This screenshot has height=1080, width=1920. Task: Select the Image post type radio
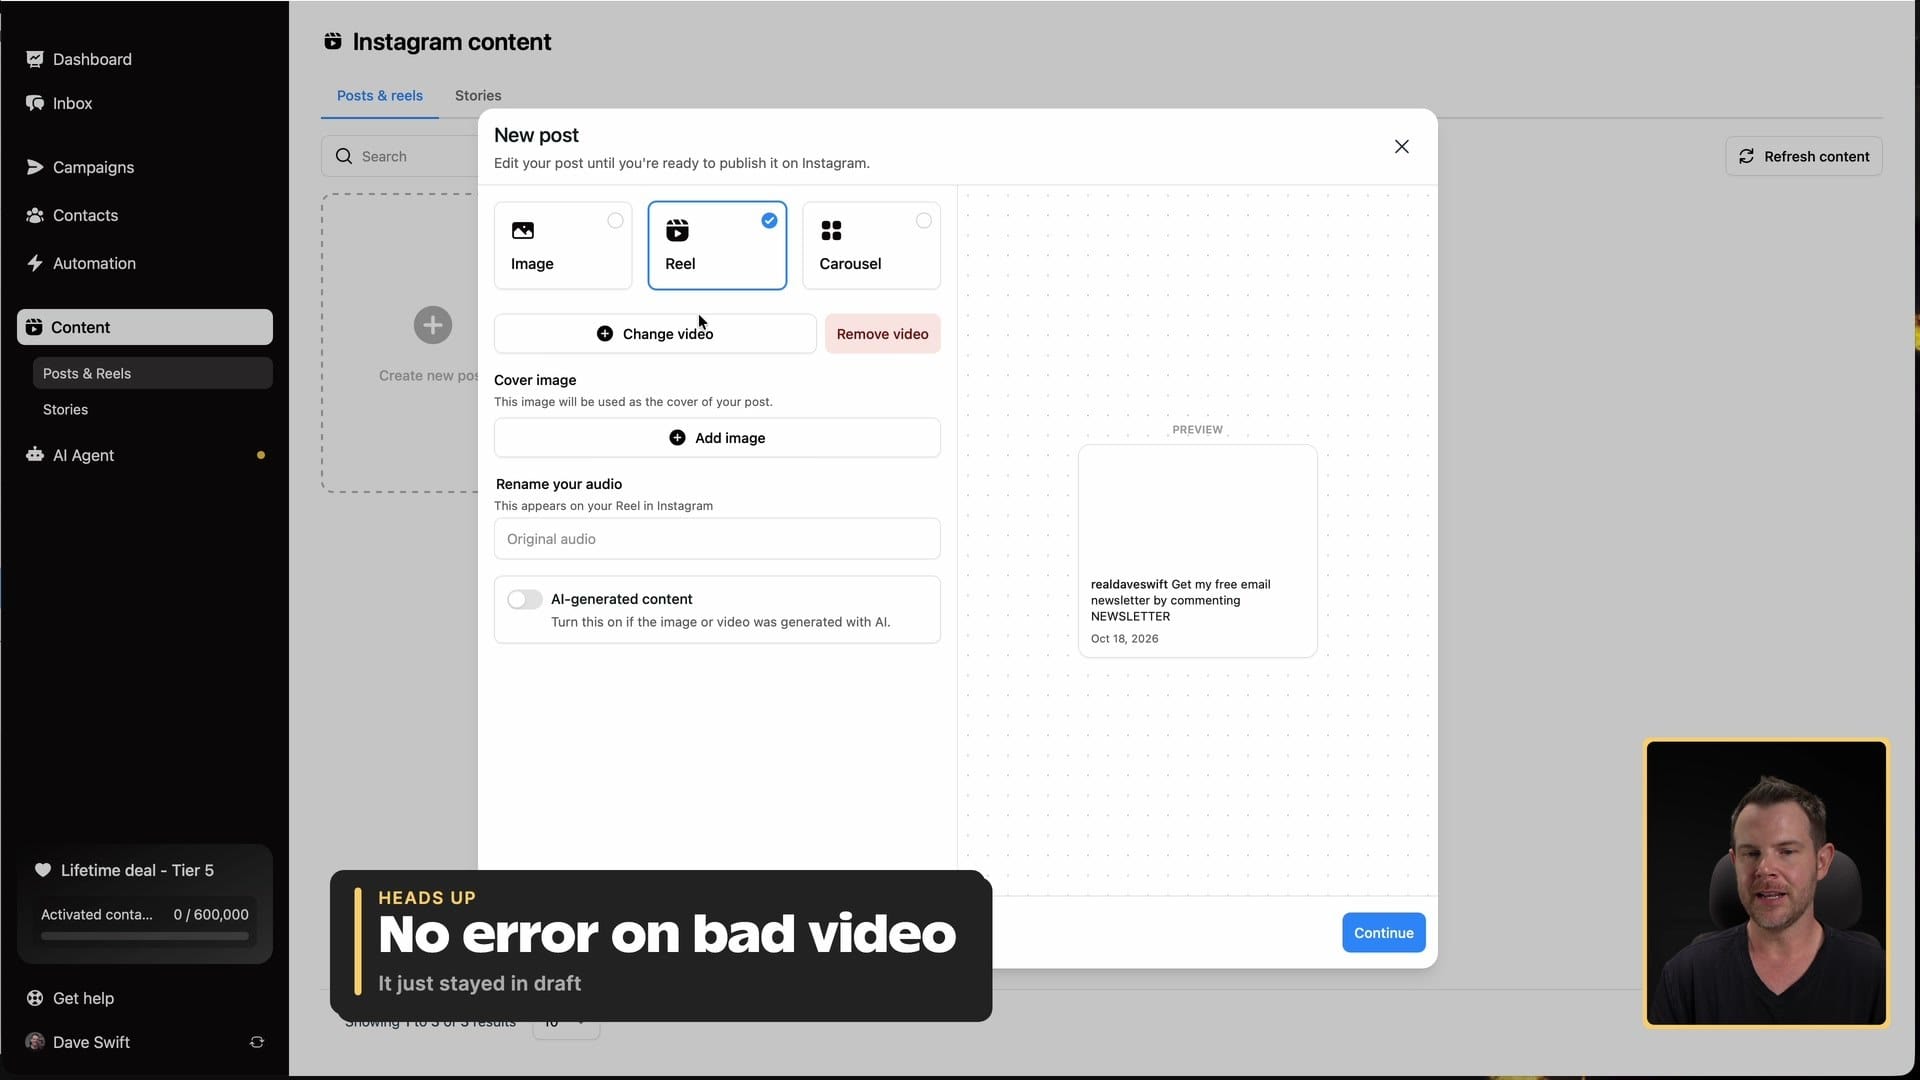(615, 221)
